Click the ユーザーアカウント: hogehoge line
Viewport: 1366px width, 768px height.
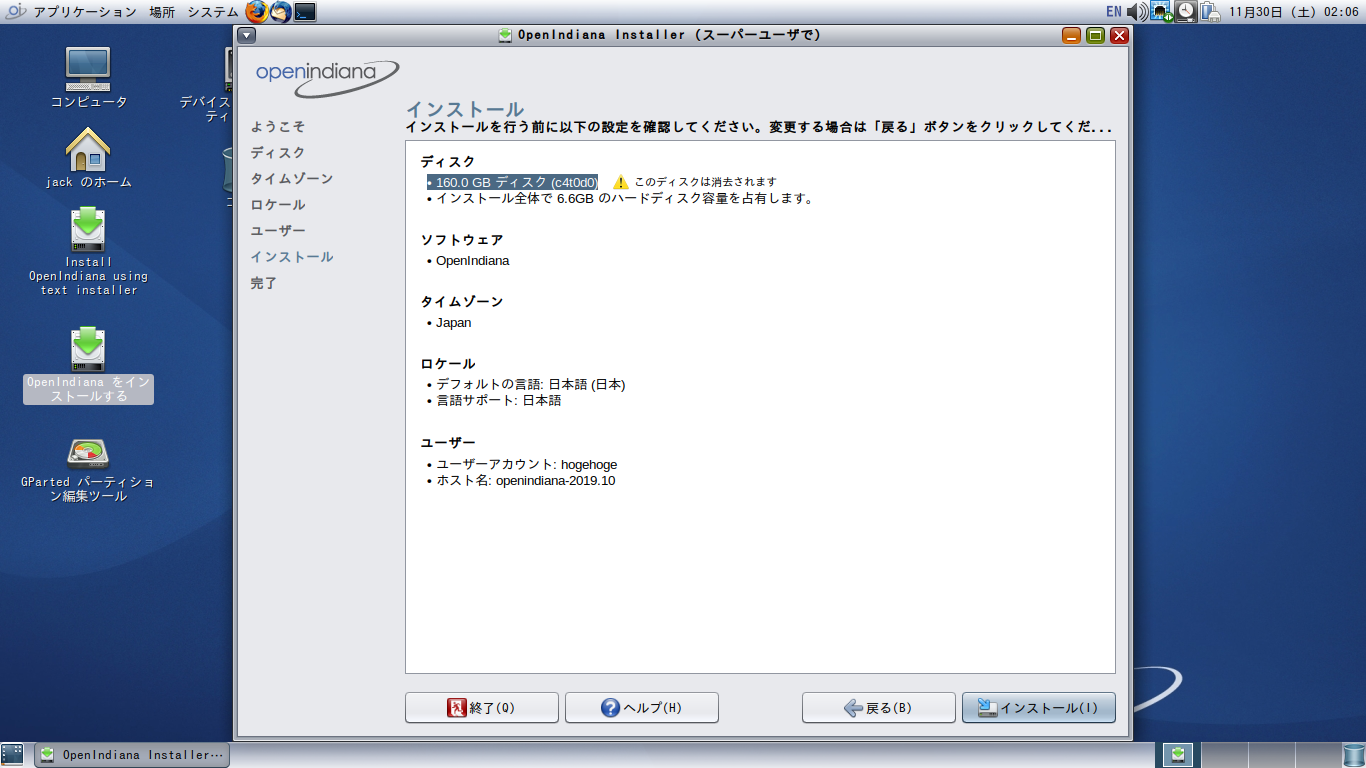(522, 464)
